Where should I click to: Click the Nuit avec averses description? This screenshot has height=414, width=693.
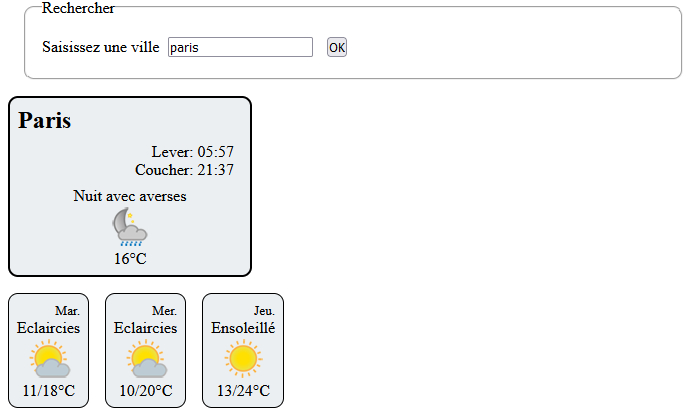pyautogui.click(x=130, y=196)
